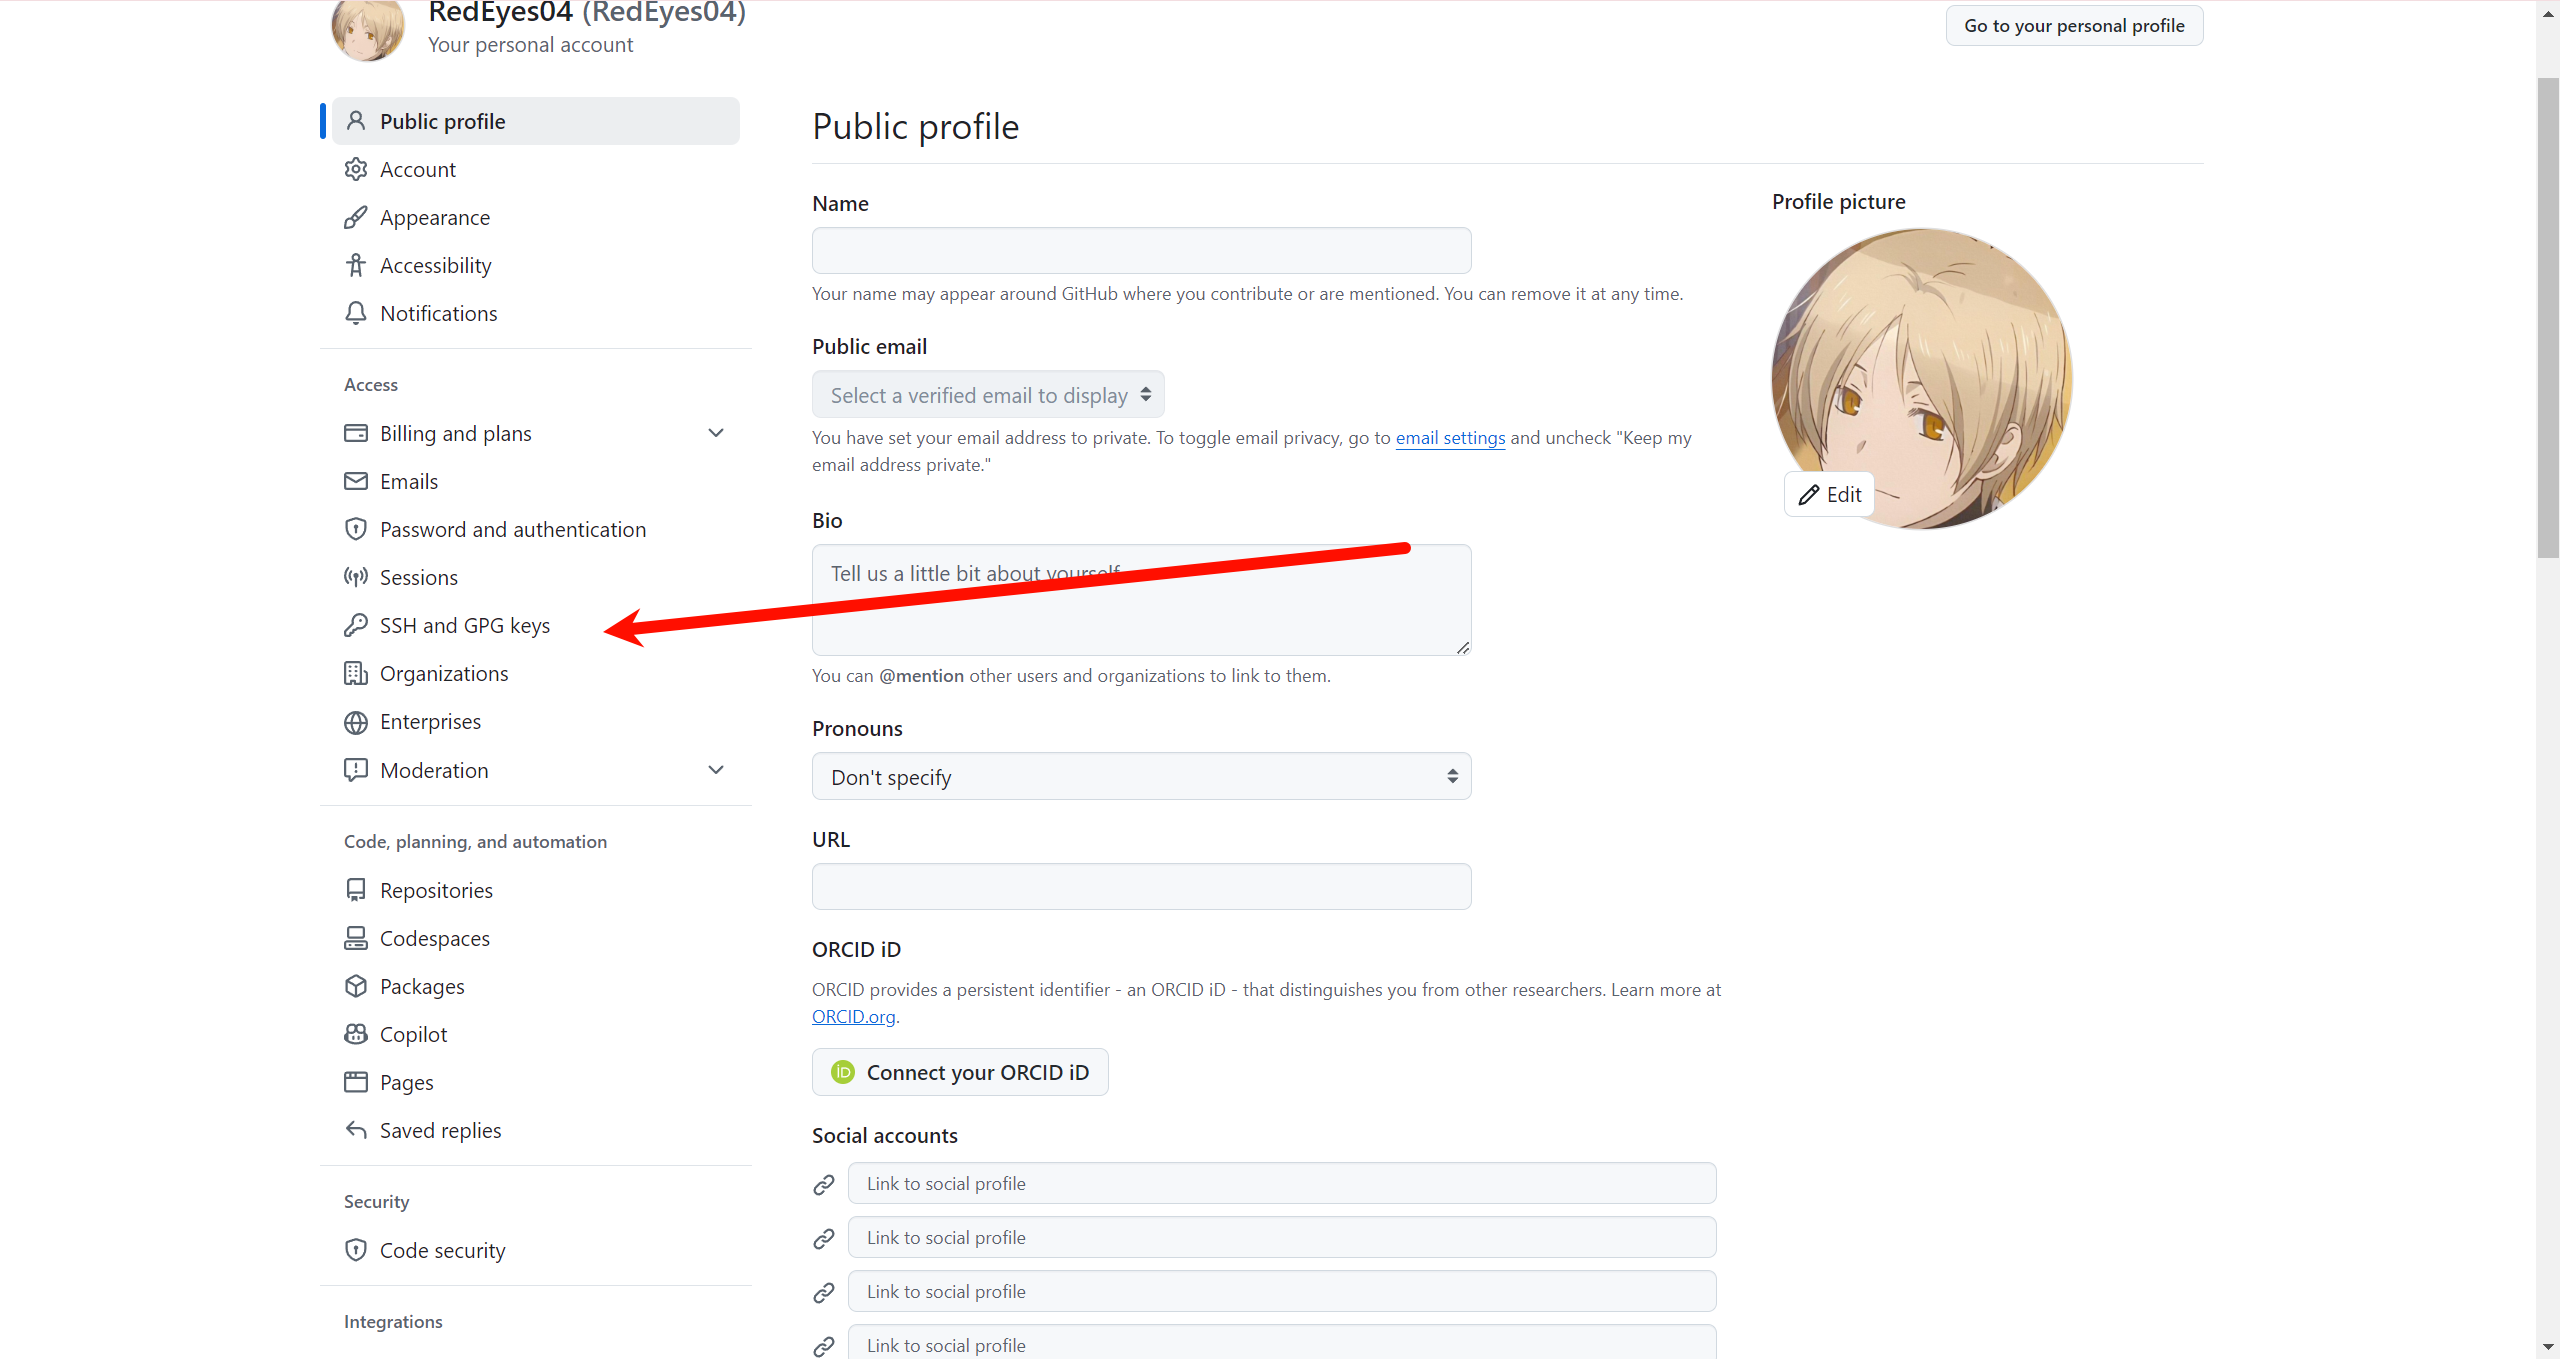Open the Public email select dropdown
This screenshot has width=2560, height=1359.
(988, 395)
